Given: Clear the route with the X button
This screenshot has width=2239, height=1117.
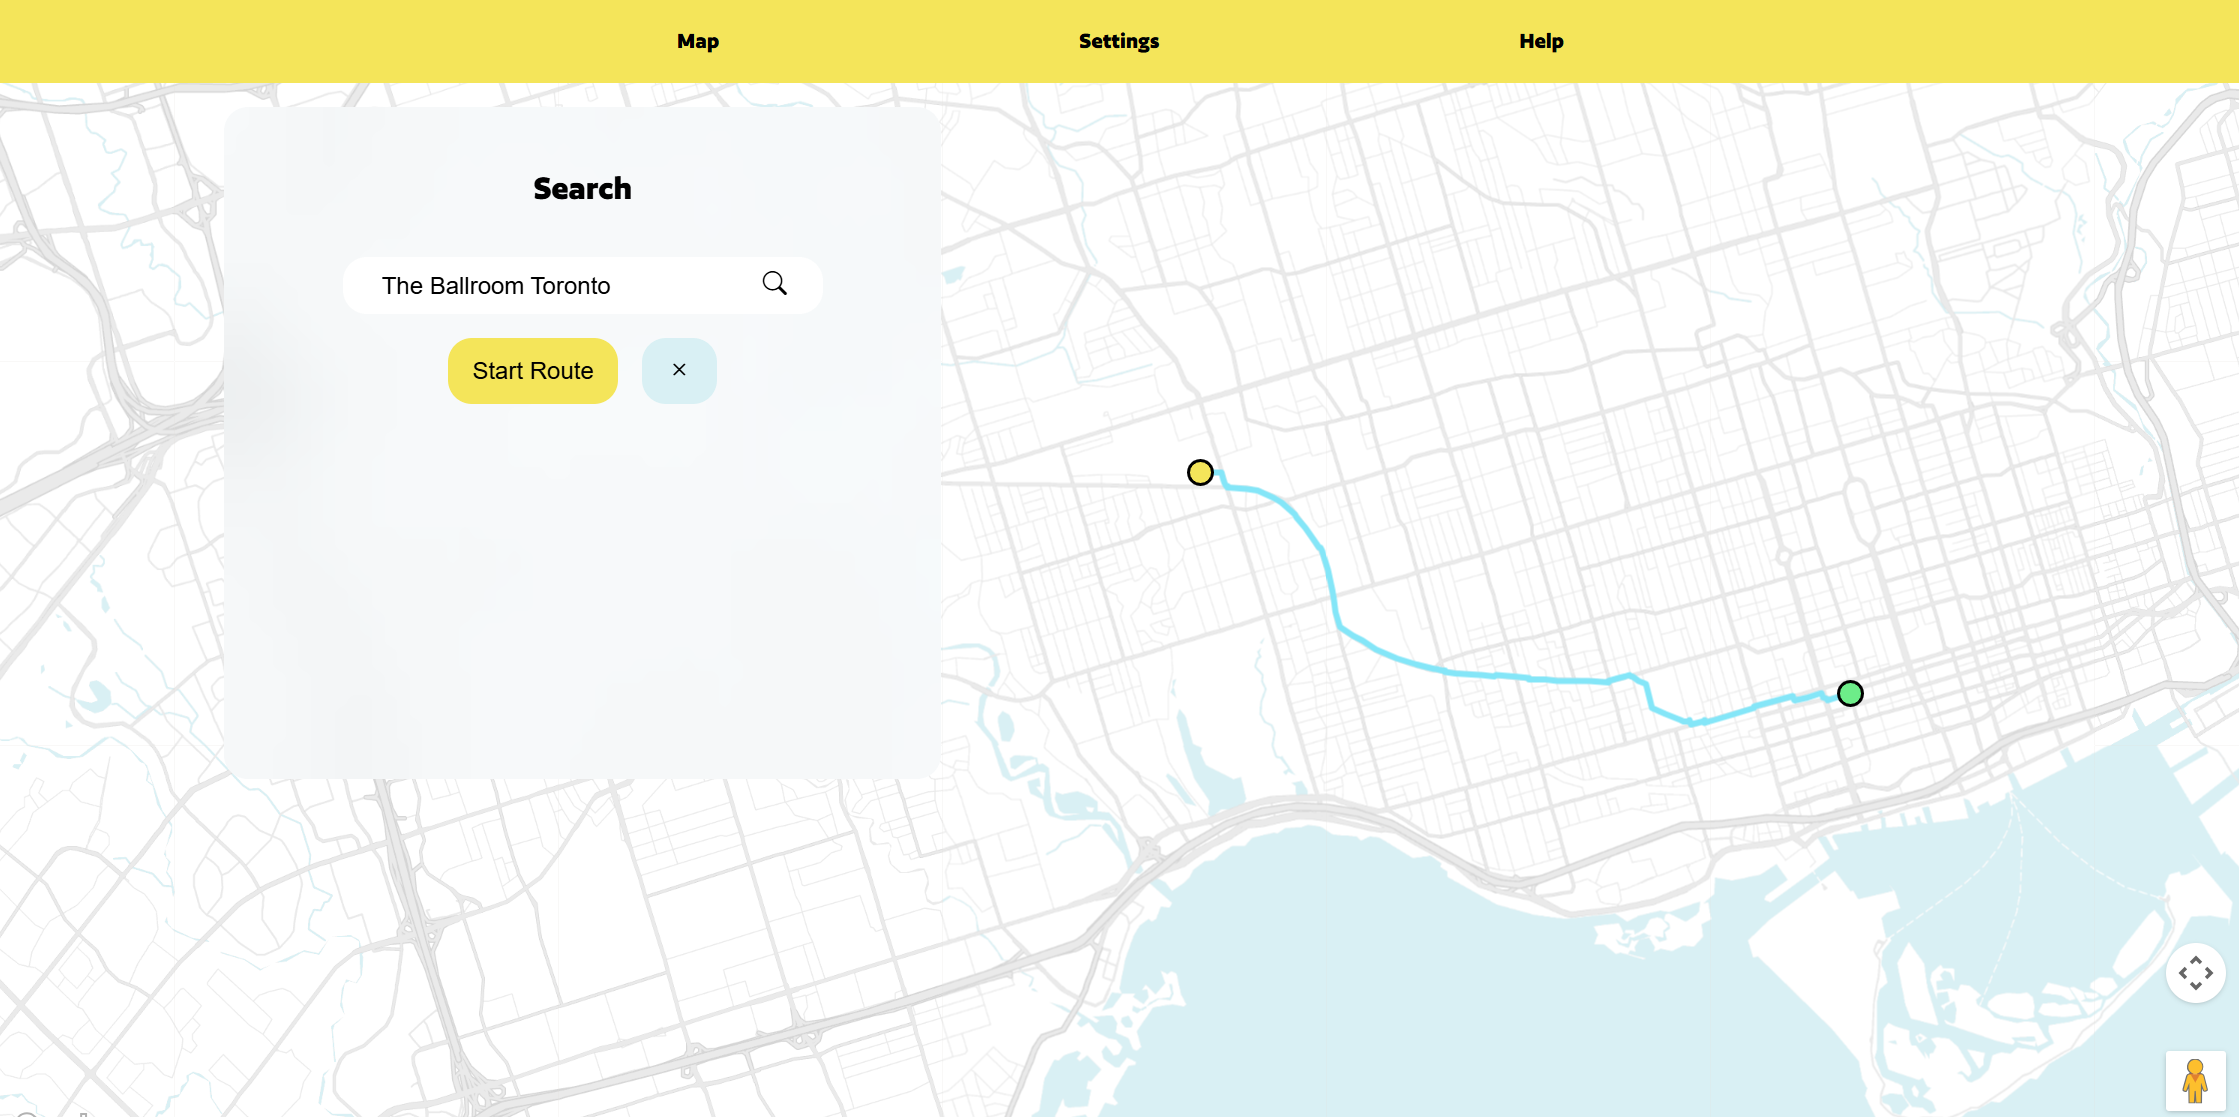Looking at the screenshot, I should point(679,370).
